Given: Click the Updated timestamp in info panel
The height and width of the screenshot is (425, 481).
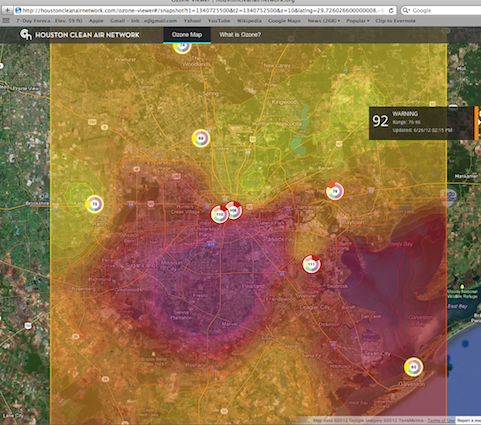Looking at the screenshot, I should pos(422,130).
